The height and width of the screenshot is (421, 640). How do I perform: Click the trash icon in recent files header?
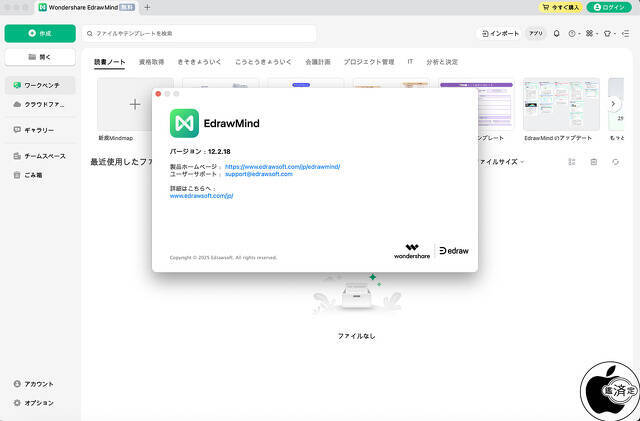tap(594, 161)
